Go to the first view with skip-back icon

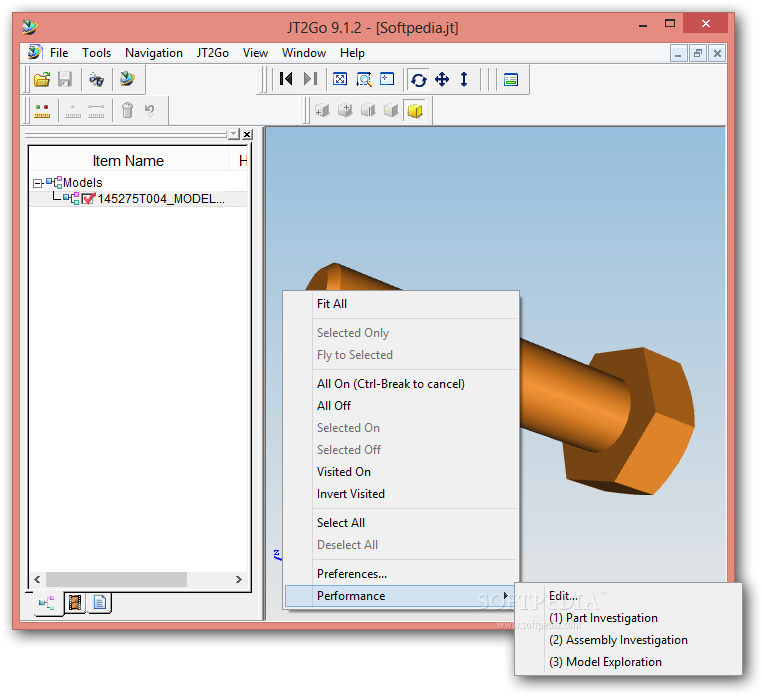coord(286,79)
